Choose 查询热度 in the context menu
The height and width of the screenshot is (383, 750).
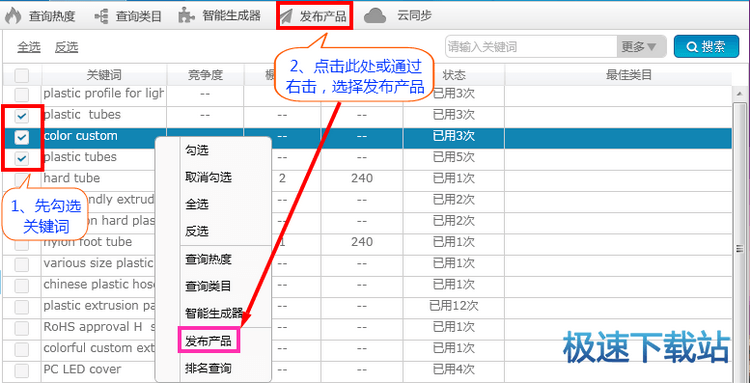(x=213, y=260)
